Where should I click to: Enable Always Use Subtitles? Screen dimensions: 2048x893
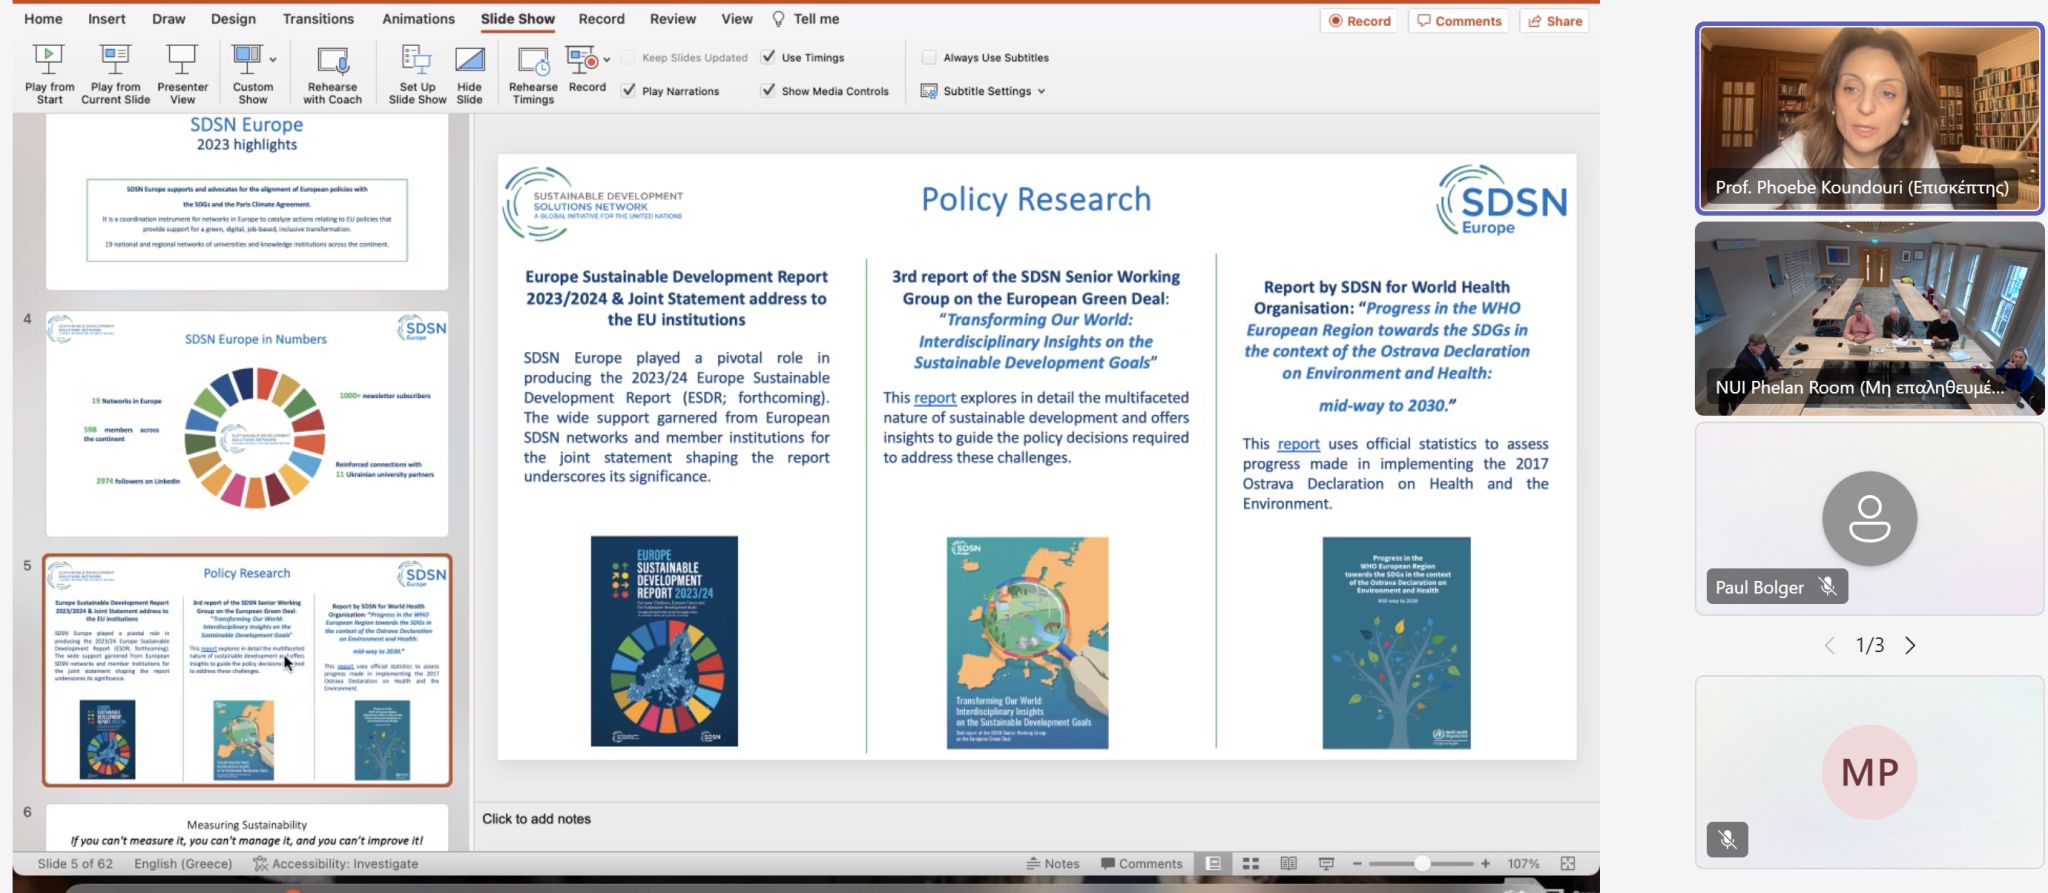[929, 57]
